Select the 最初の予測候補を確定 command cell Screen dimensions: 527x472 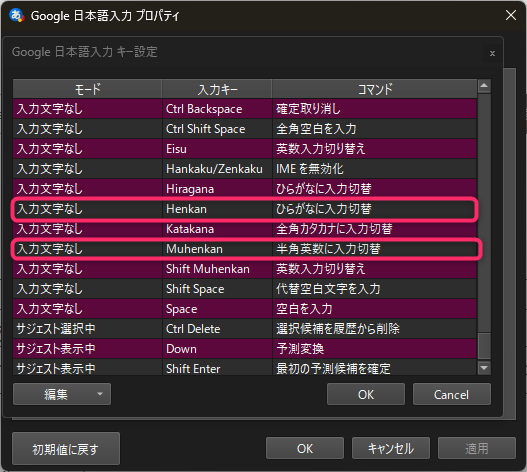(x=374, y=368)
